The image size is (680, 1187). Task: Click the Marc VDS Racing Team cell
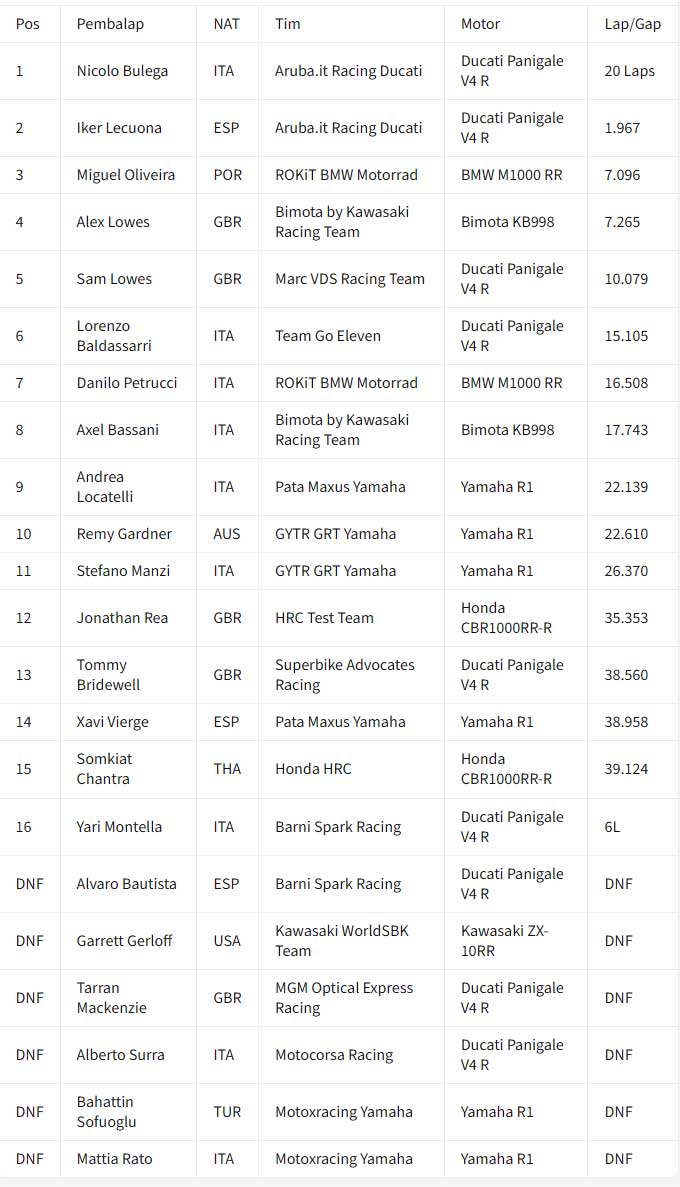click(350, 279)
